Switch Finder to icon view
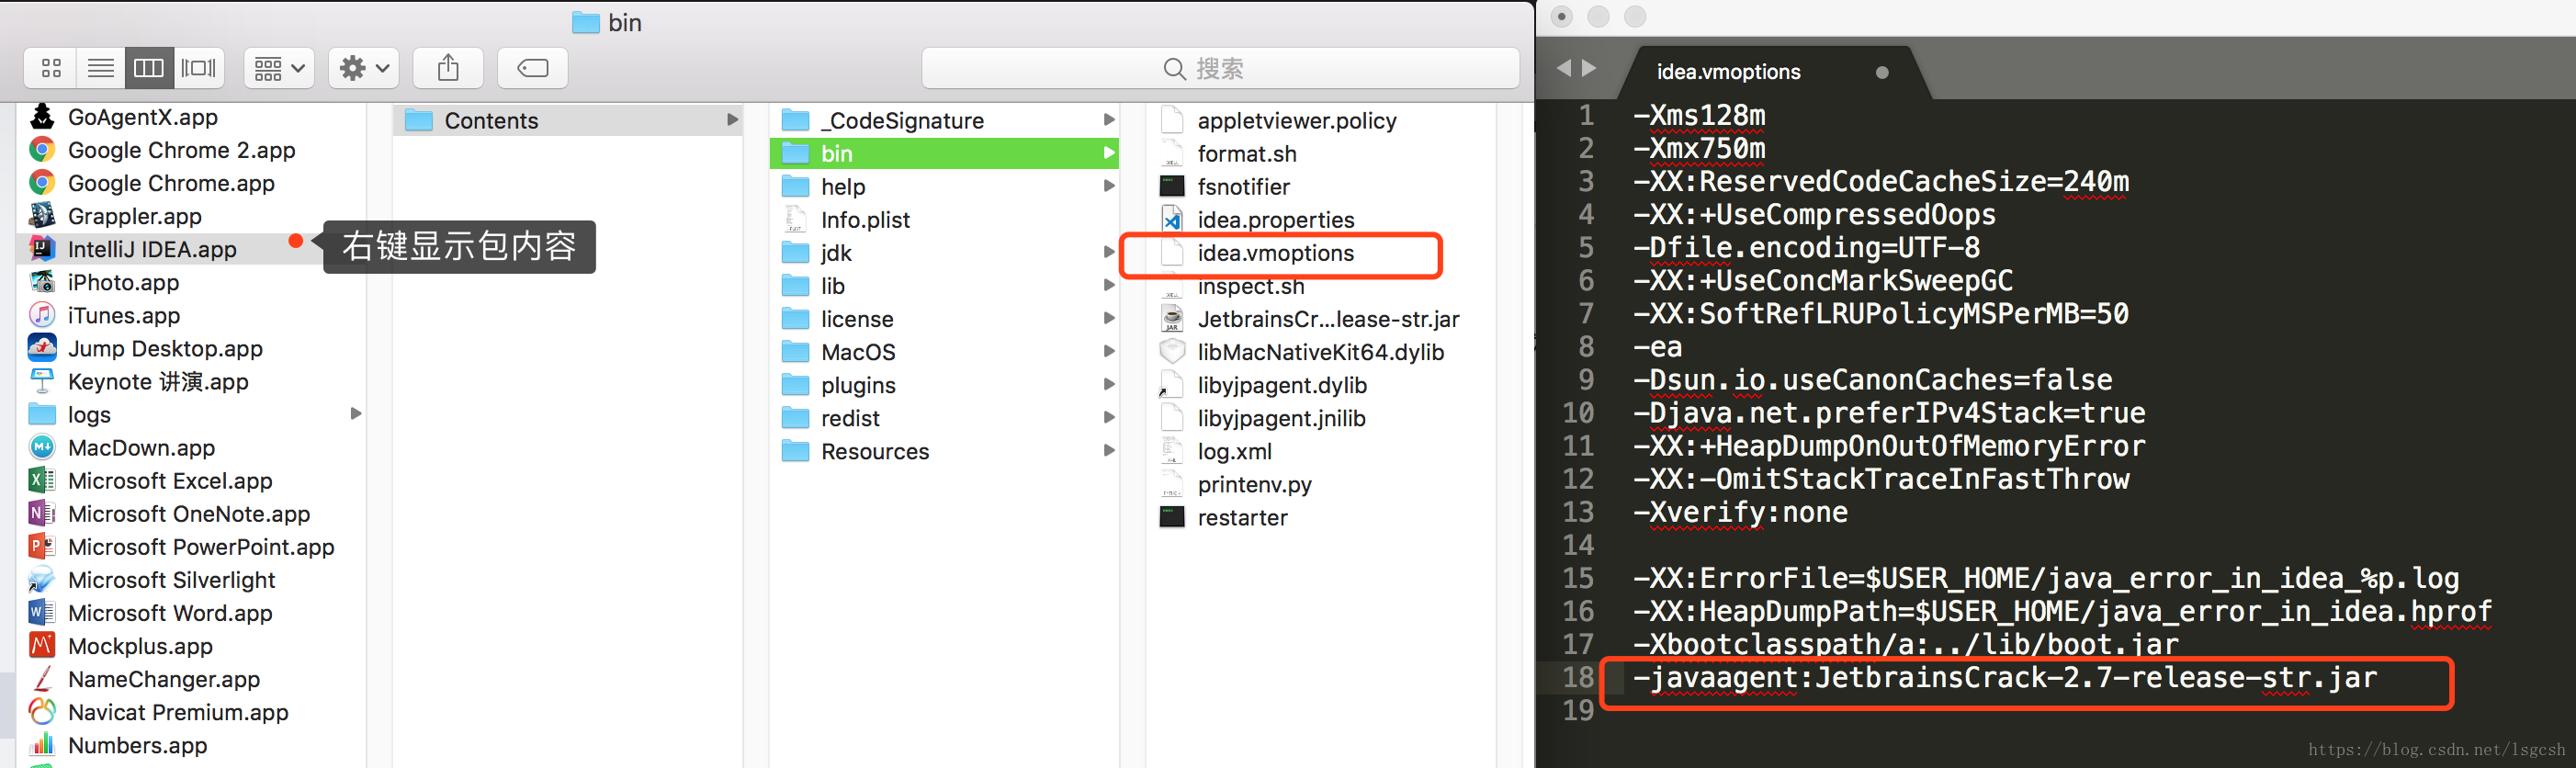This screenshot has height=768, width=2576. point(51,68)
